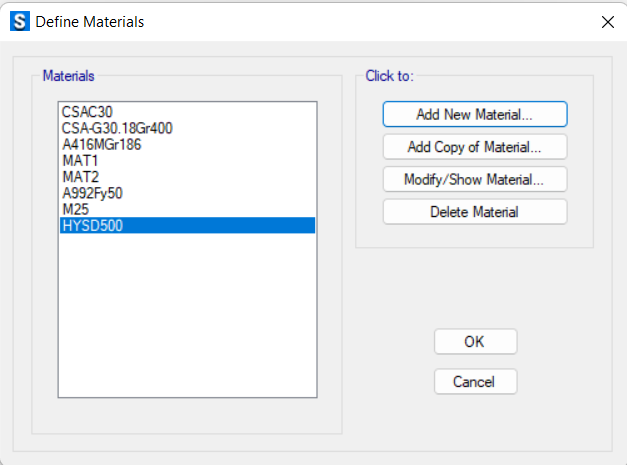627x465 pixels.
Task: Click empty area below HYSD500 in list
Action: (187, 315)
